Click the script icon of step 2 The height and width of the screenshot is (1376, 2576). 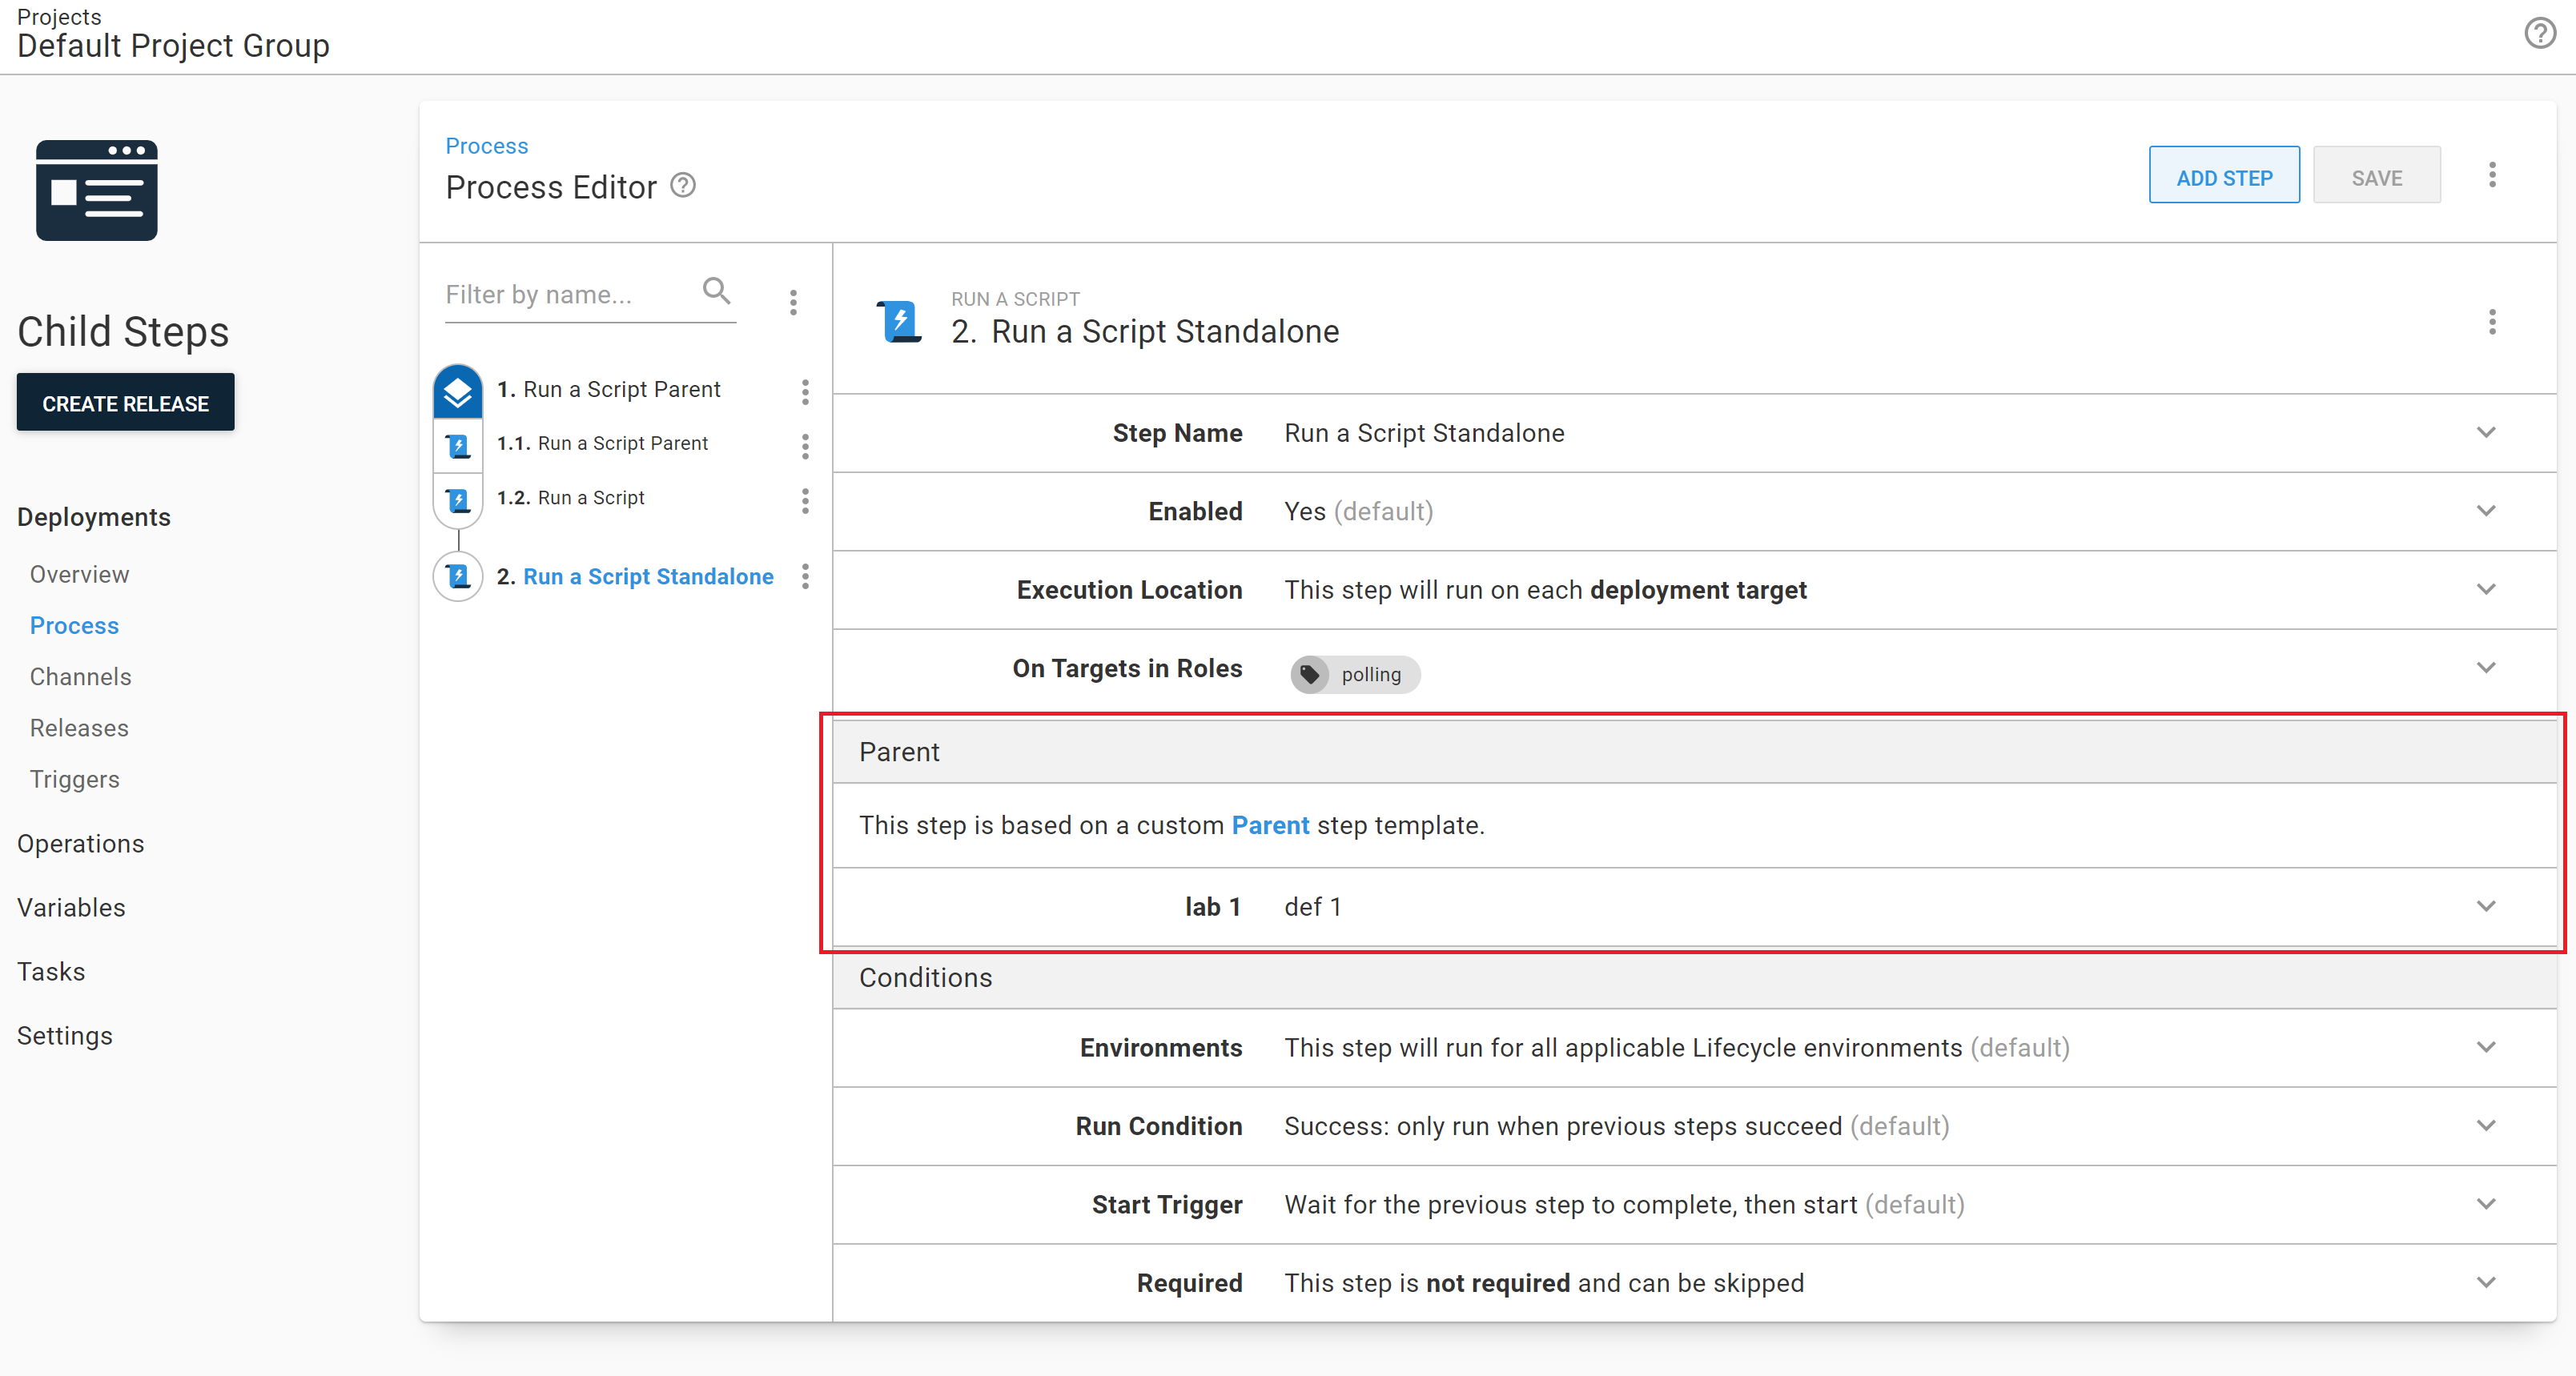(x=458, y=576)
